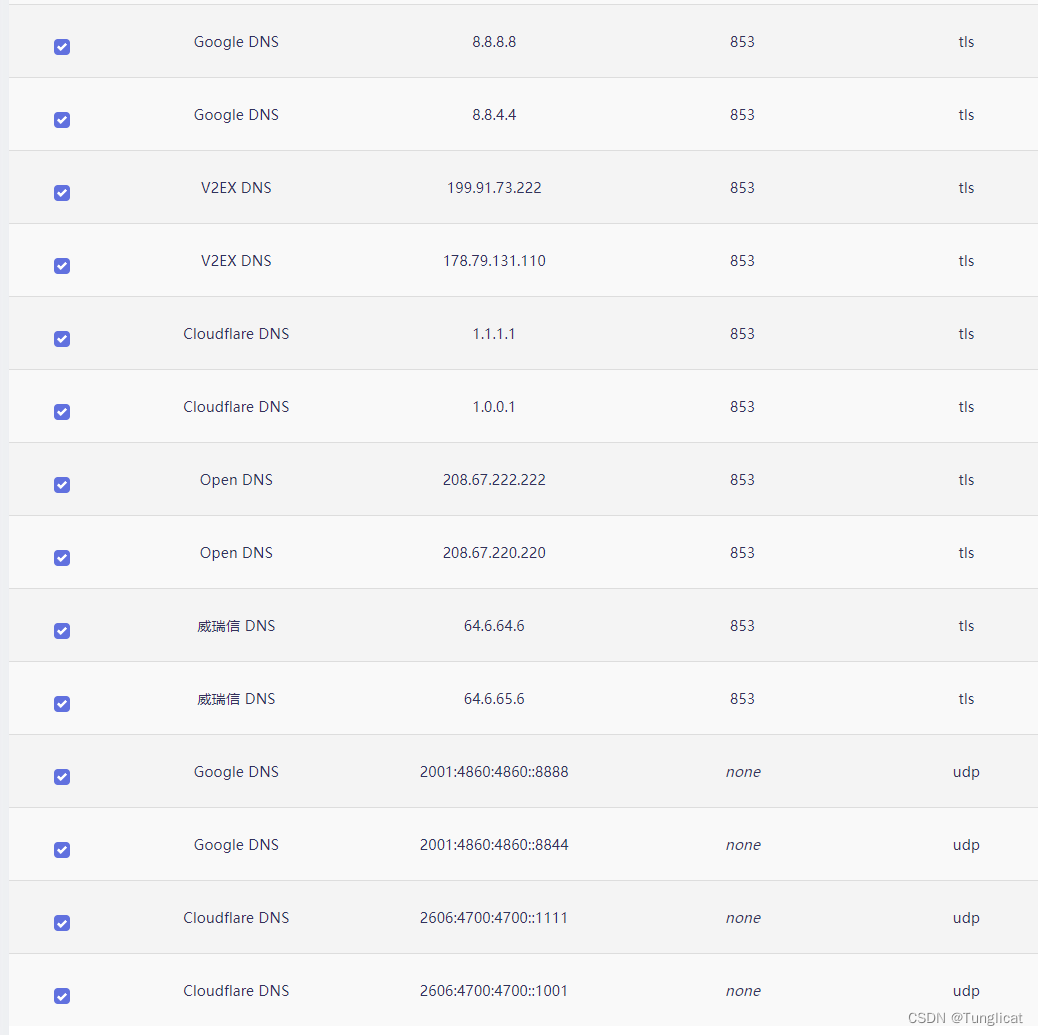Click the Open DNS name in 208.67.222.222 row
Image resolution: width=1038 pixels, height=1035 pixels.
tap(236, 479)
